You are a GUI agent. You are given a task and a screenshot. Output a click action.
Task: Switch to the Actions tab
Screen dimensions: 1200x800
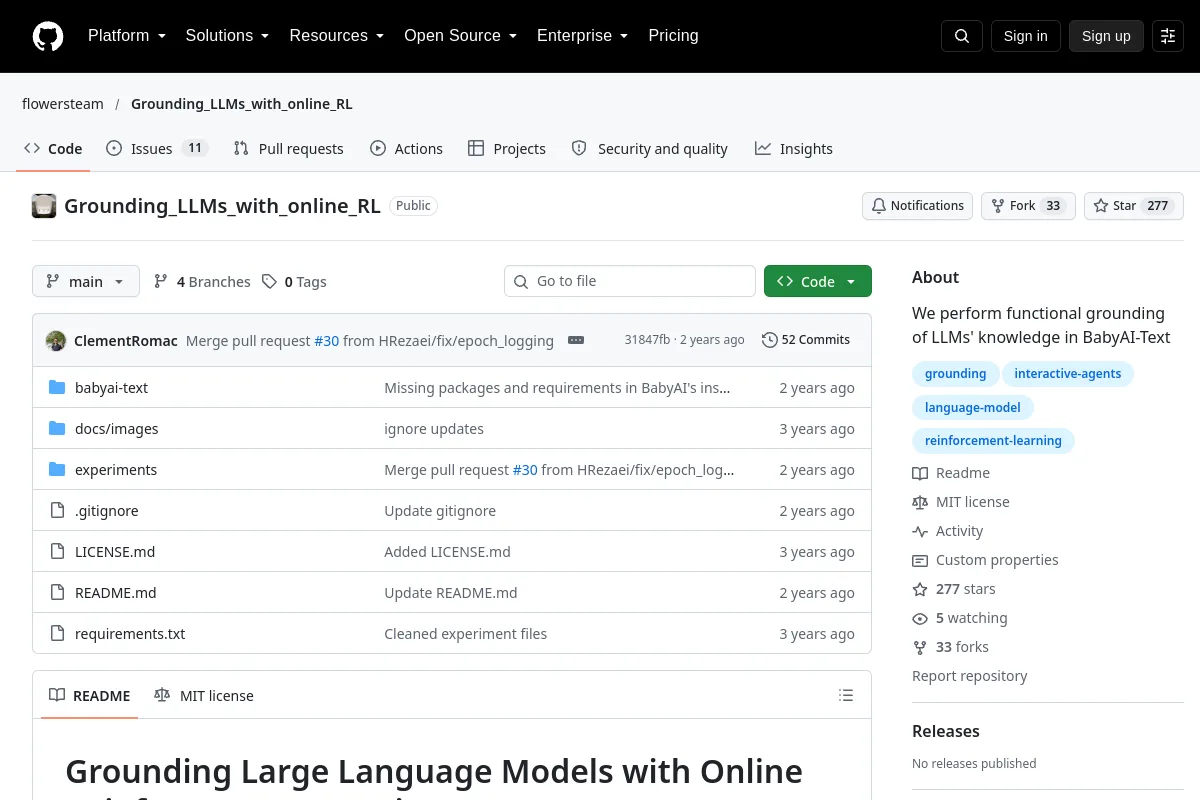406,149
